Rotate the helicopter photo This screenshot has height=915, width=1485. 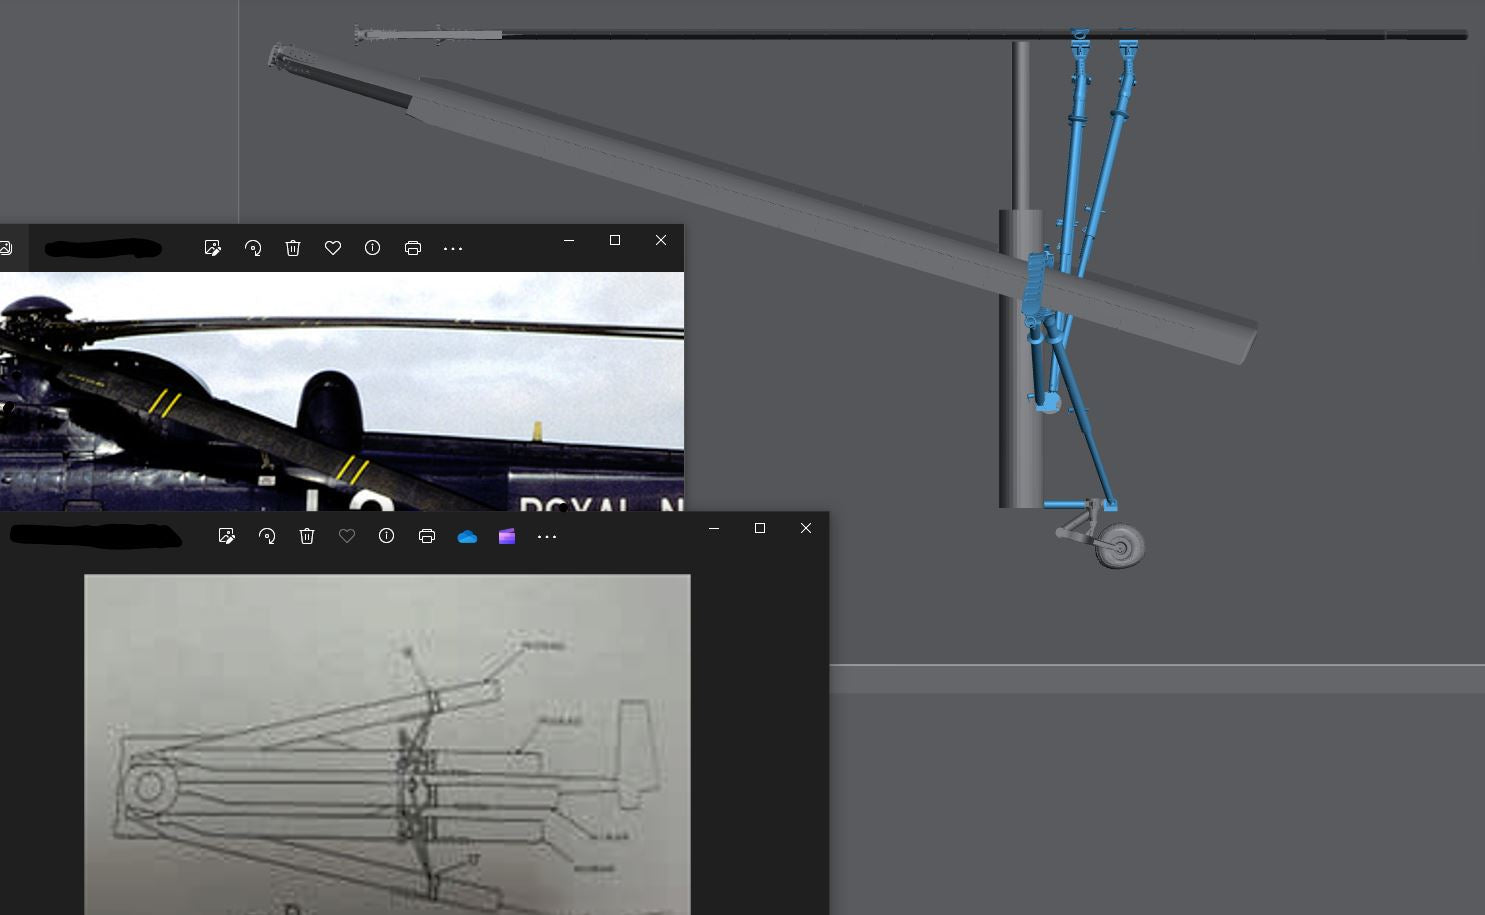(253, 248)
